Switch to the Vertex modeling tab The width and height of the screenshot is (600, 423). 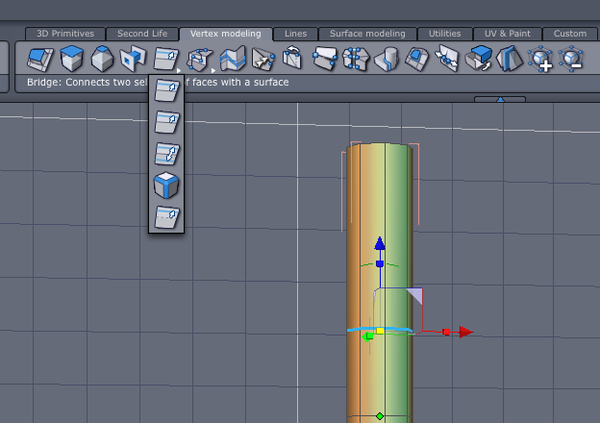point(226,34)
